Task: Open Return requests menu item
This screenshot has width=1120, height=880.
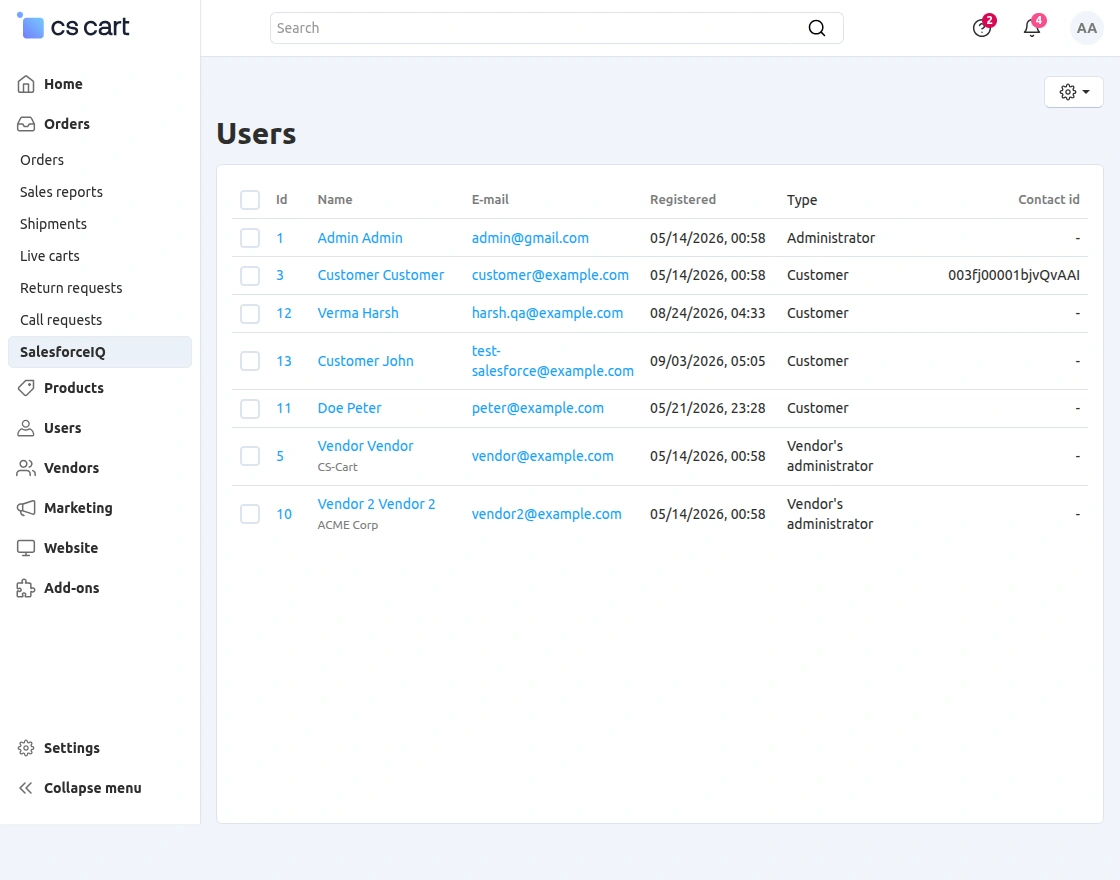Action: click(71, 288)
